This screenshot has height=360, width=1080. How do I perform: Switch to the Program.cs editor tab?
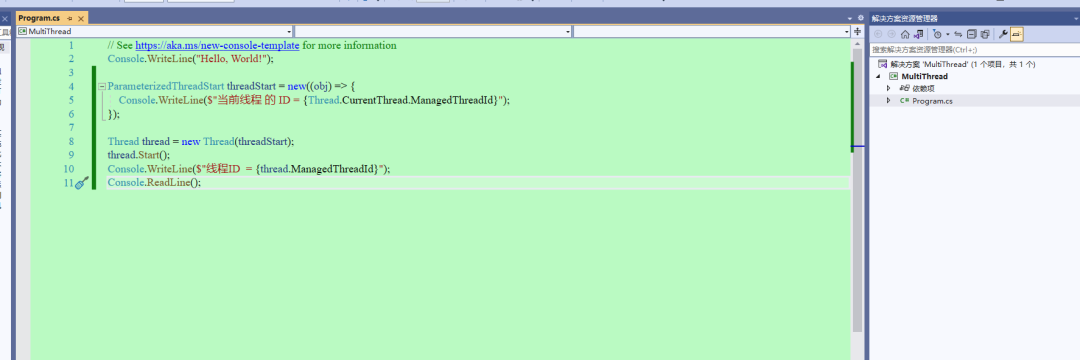(39, 18)
